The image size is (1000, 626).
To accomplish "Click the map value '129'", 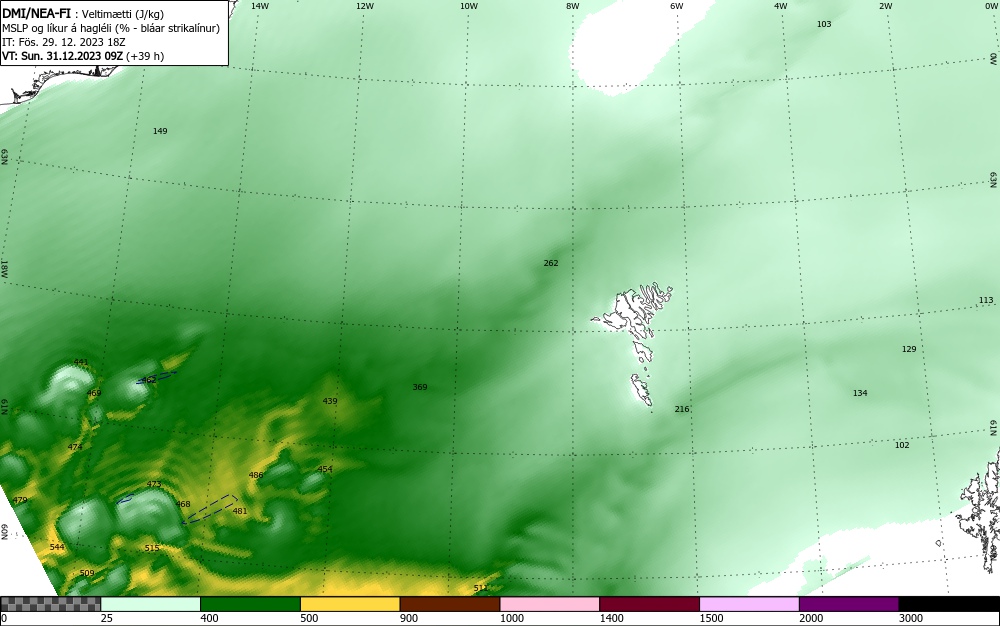I will pos(909,349).
